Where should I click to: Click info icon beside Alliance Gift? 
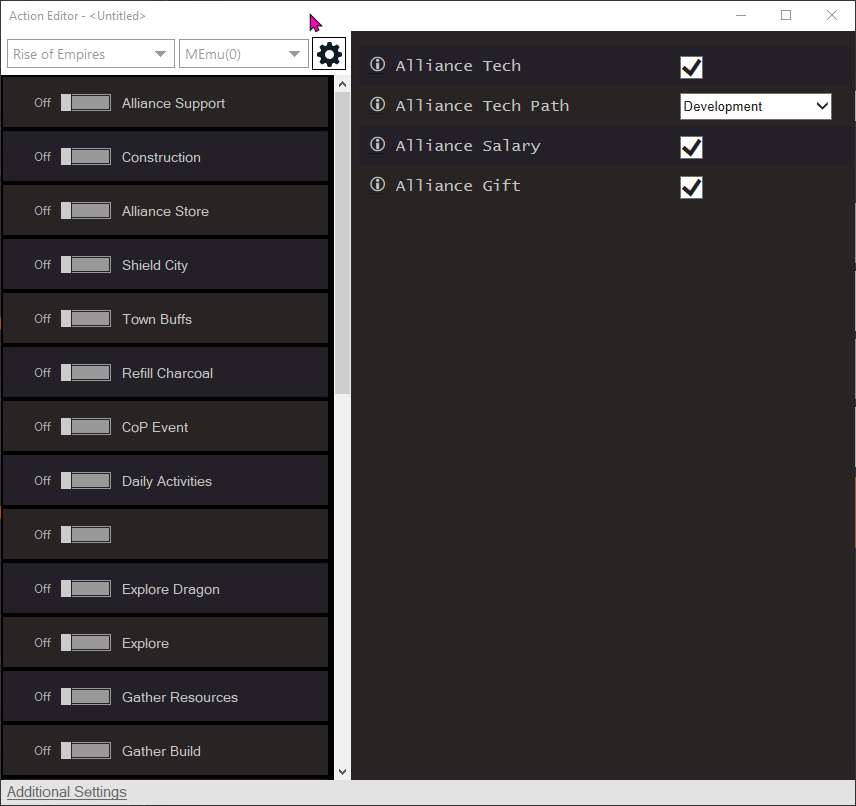tap(377, 185)
